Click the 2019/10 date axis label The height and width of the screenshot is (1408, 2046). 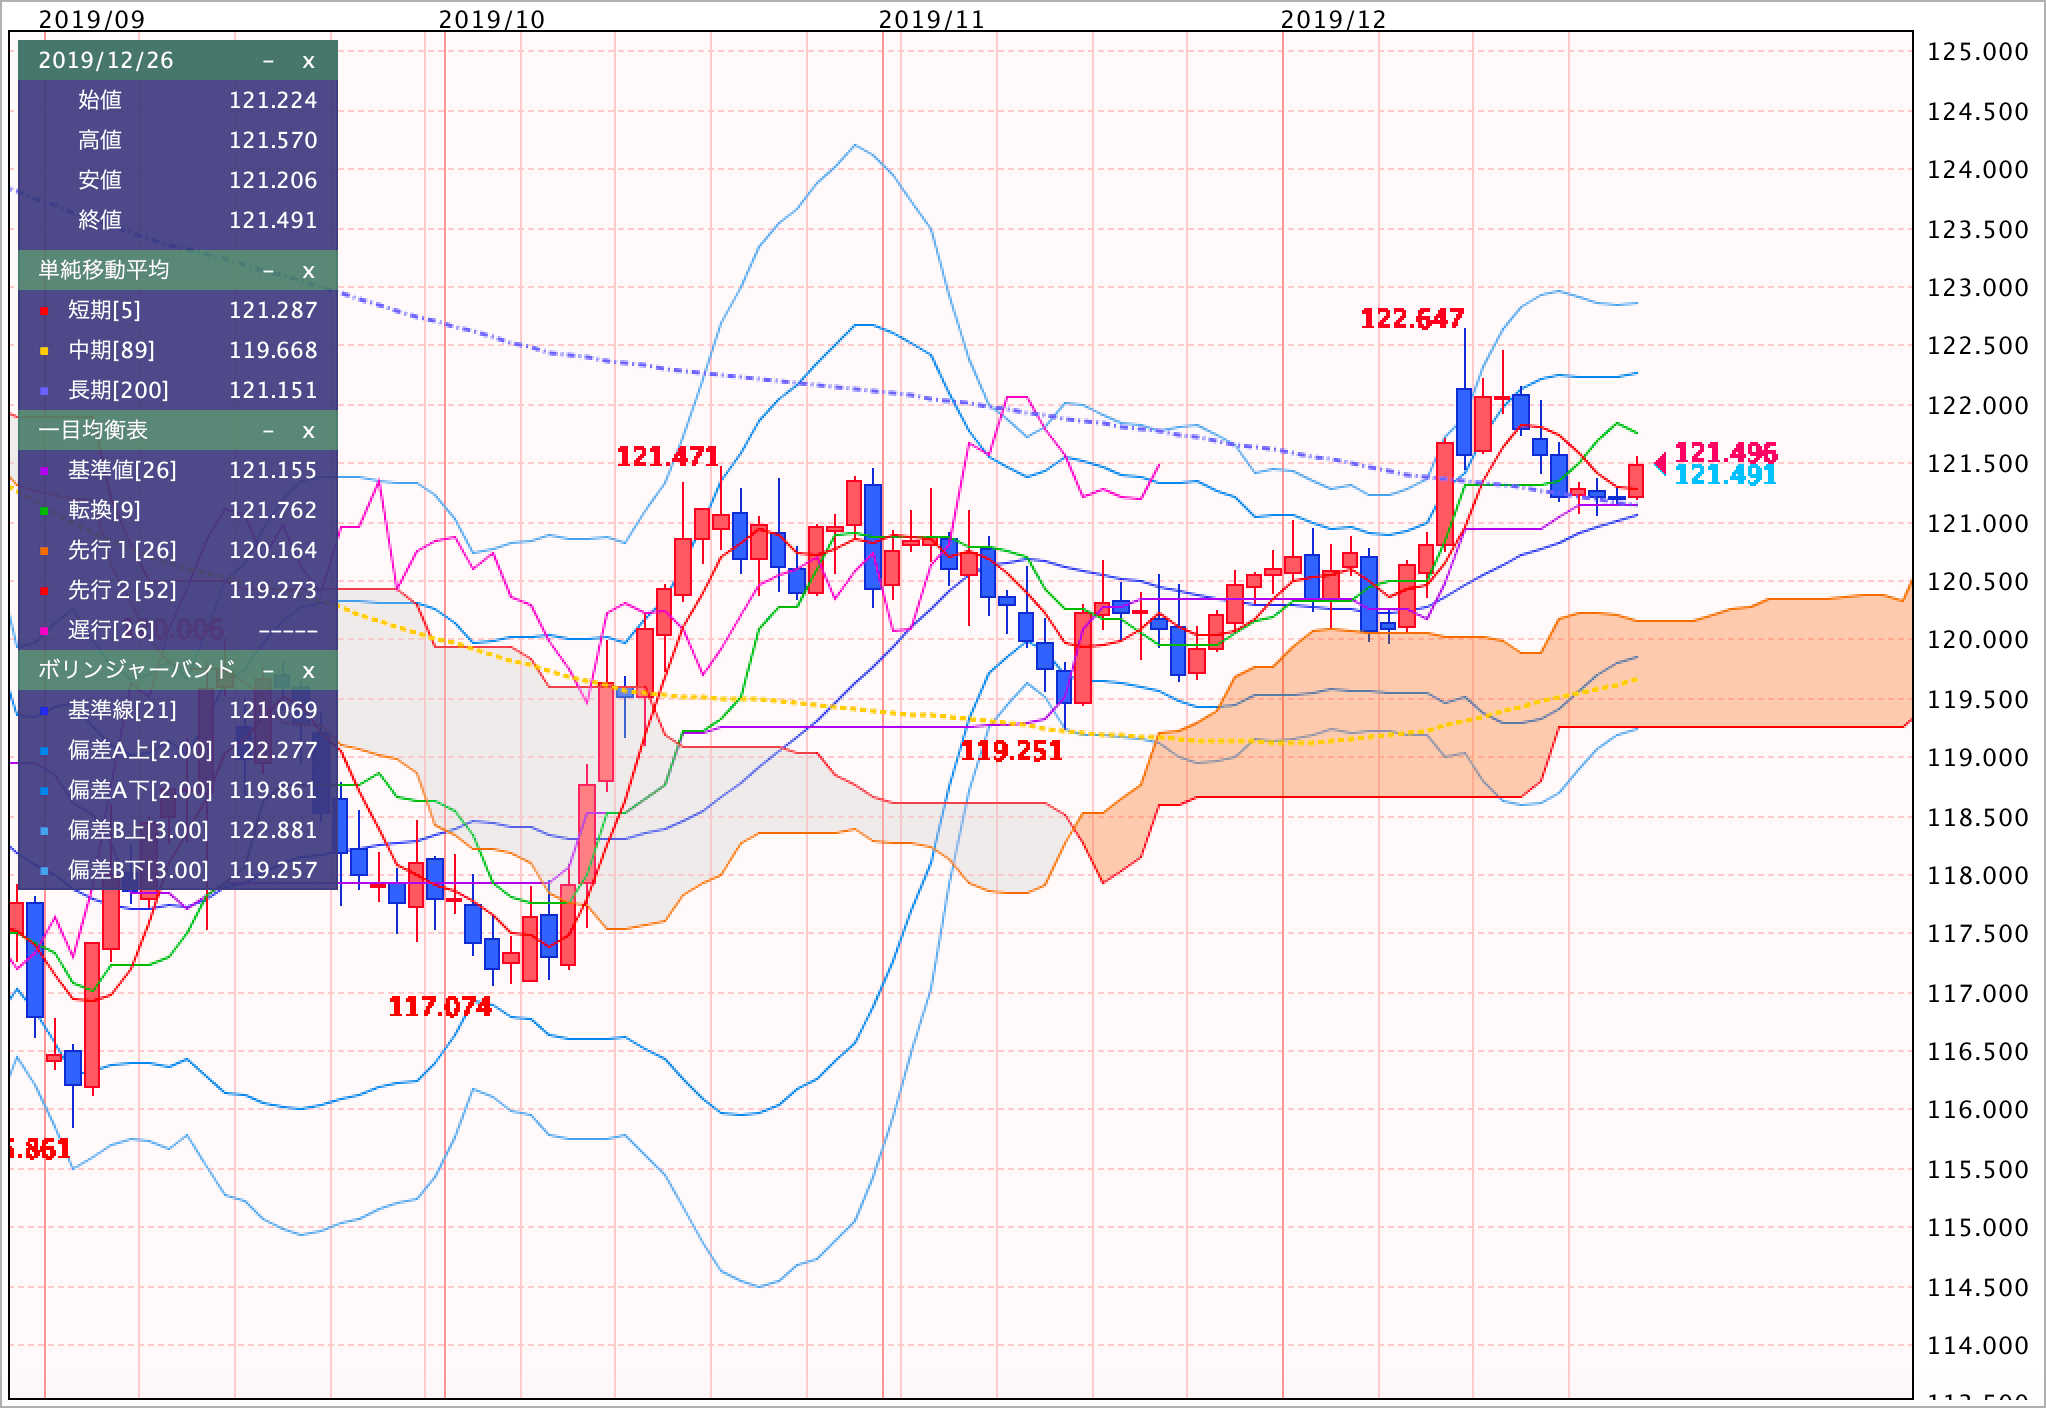pos(492,19)
